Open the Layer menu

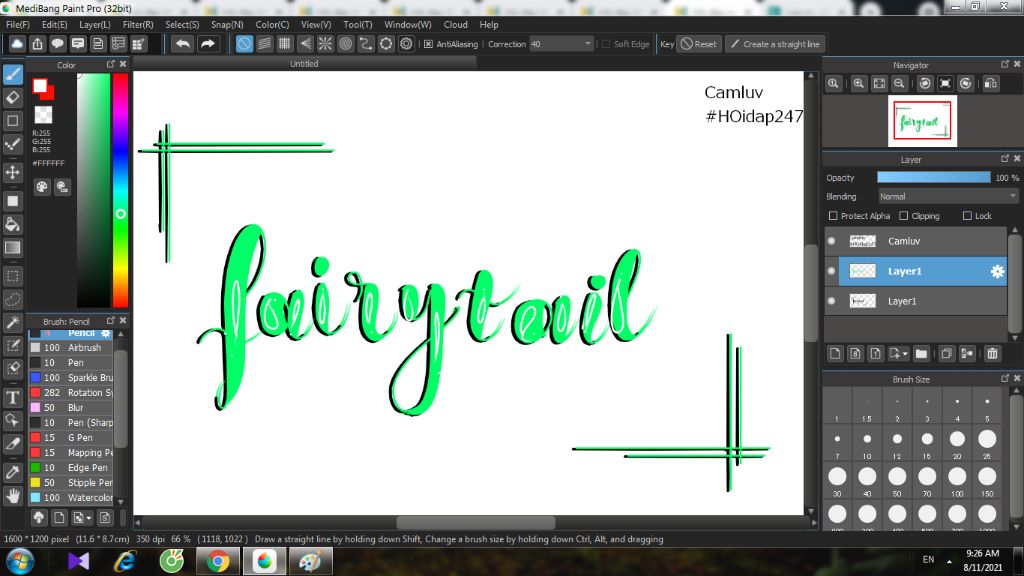(x=95, y=25)
